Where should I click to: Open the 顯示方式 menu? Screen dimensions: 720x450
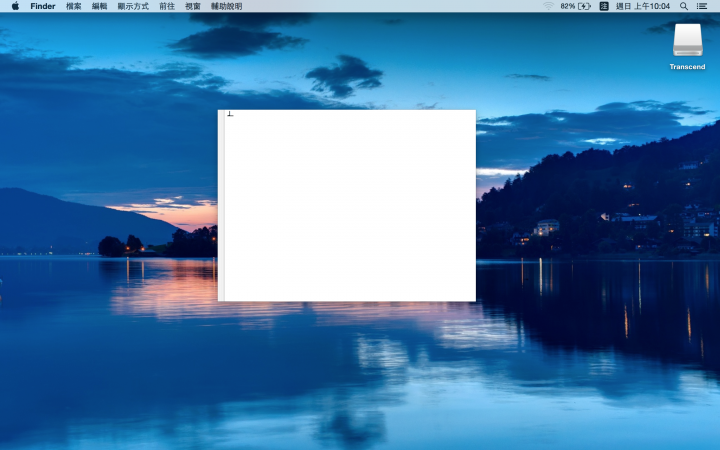(x=133, y=6)
